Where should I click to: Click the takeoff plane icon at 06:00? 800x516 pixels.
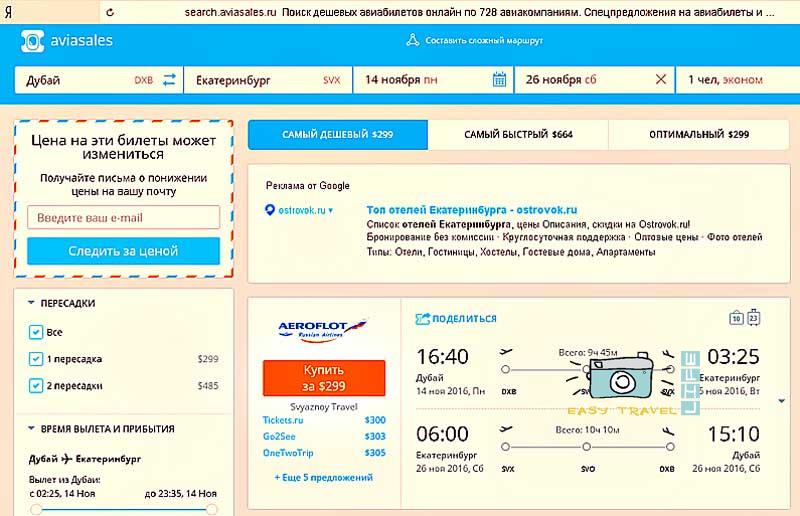(x=505, y=429)
